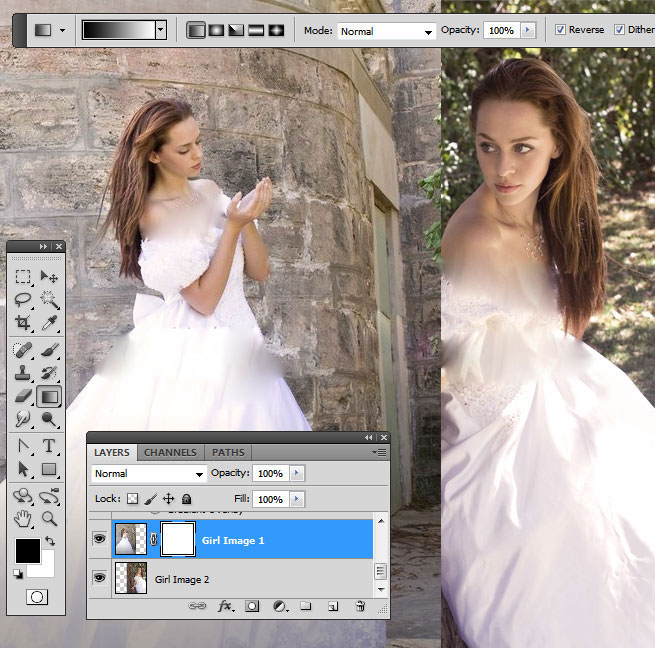
Task: Toggle visibility of Girl Image 2 layer
Action: [x=99, y=578]
